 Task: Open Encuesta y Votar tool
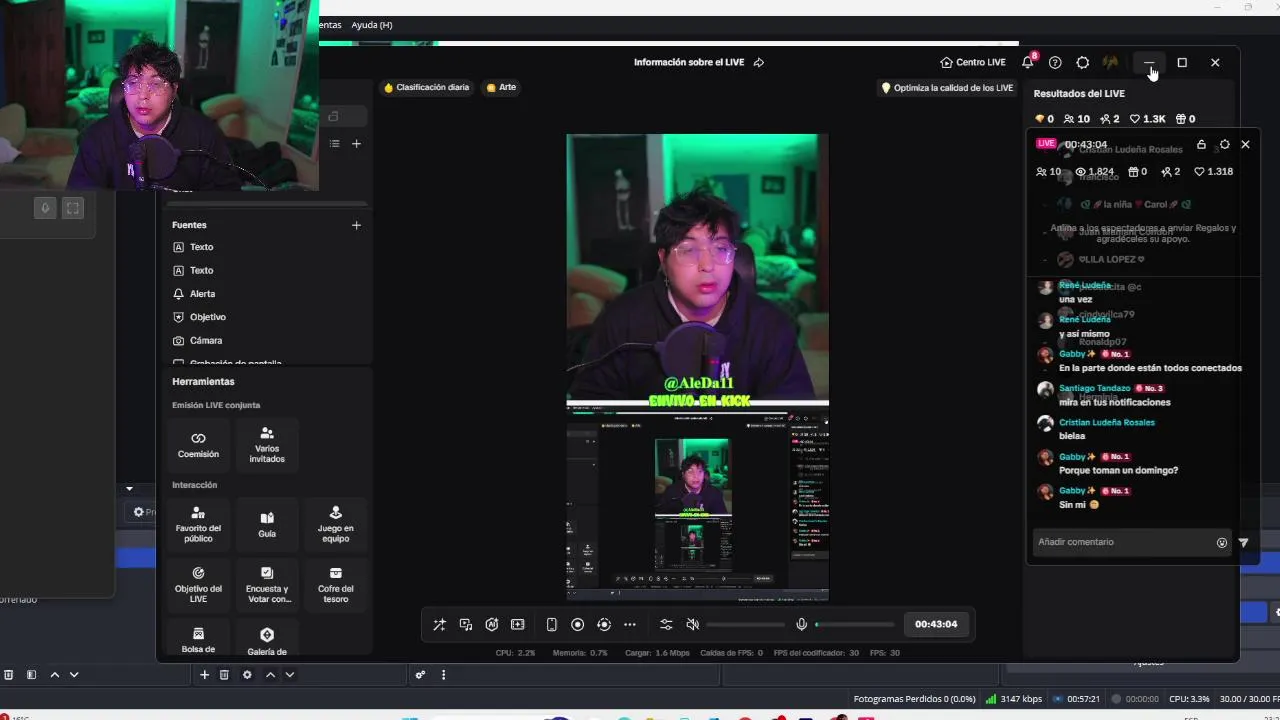coord(267,584)
